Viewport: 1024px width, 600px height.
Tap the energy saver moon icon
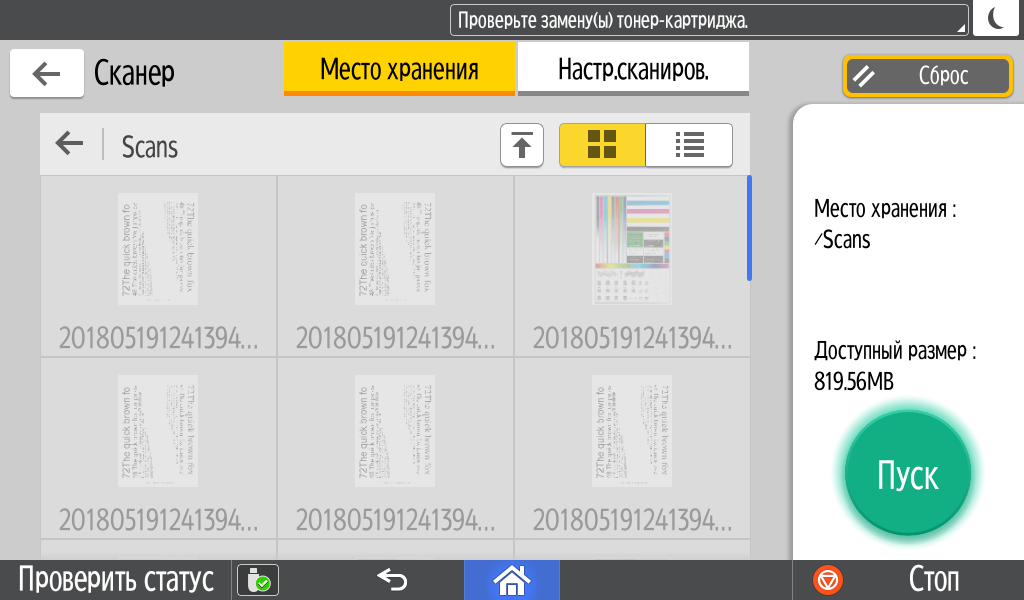coord(995,18)
